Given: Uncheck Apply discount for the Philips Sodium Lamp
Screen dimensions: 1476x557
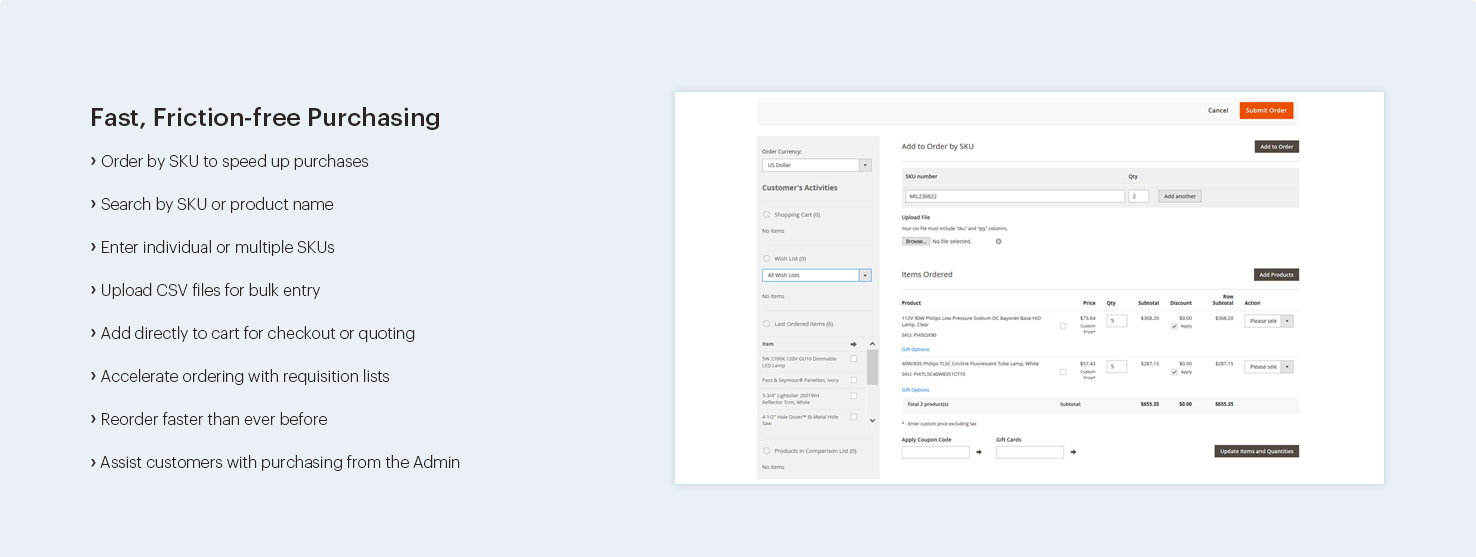Looking at the screenshot, I should click(x=1174, y=326).
